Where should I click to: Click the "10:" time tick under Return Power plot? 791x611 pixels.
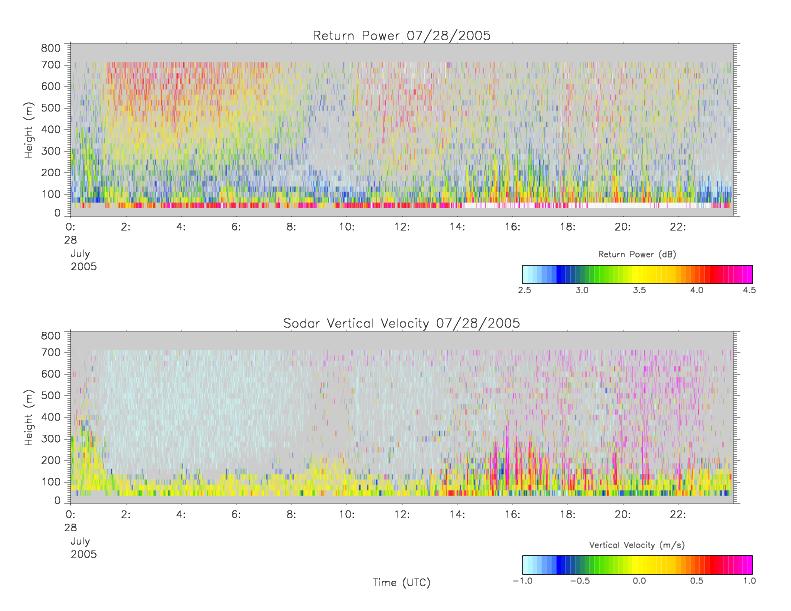347,227
